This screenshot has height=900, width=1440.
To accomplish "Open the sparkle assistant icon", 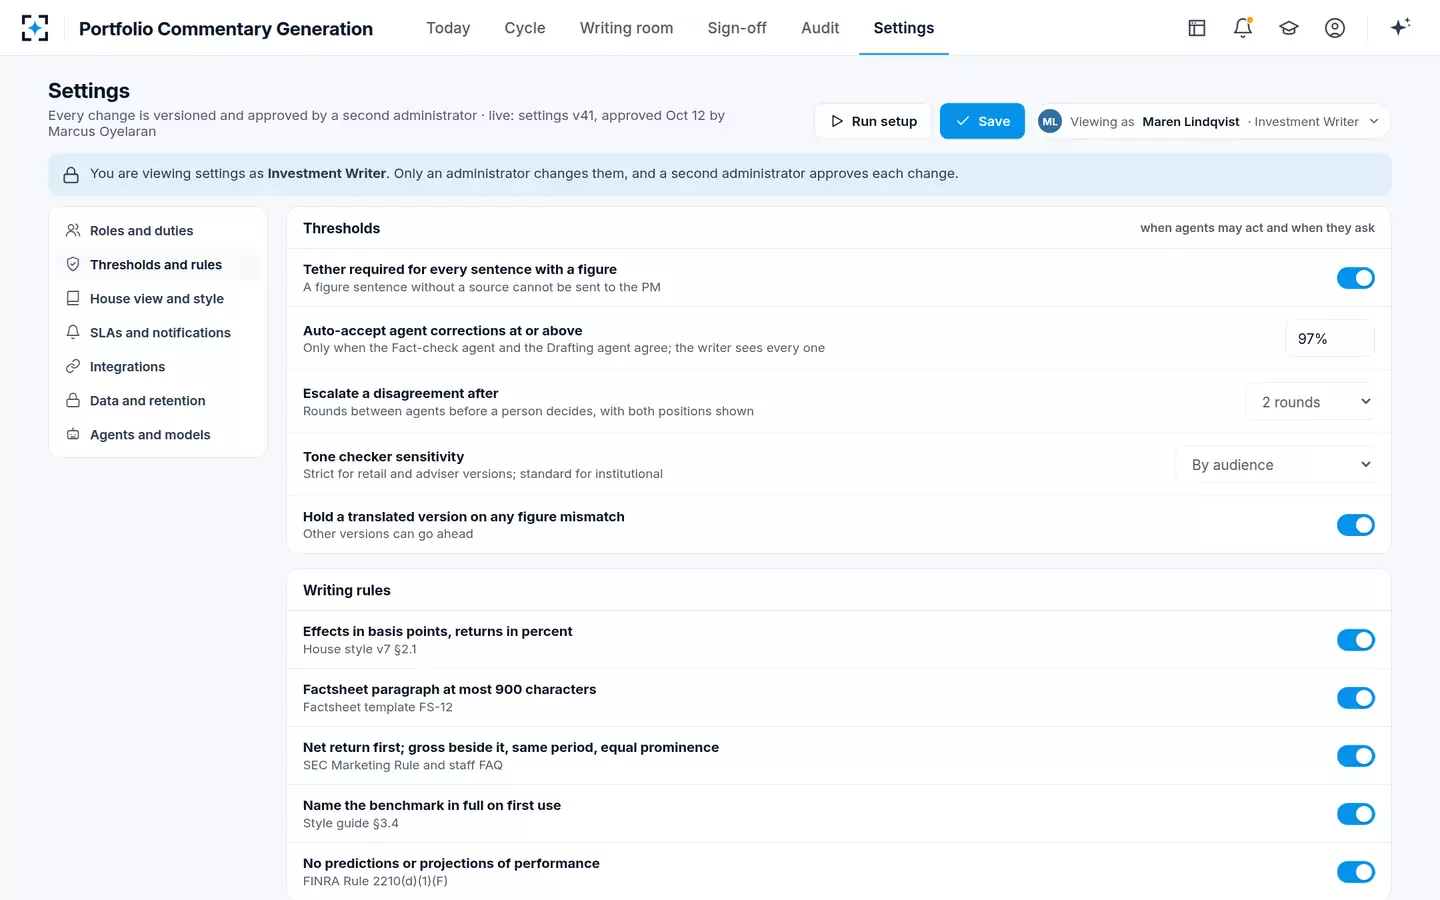I will click(x=1400, y=27).
